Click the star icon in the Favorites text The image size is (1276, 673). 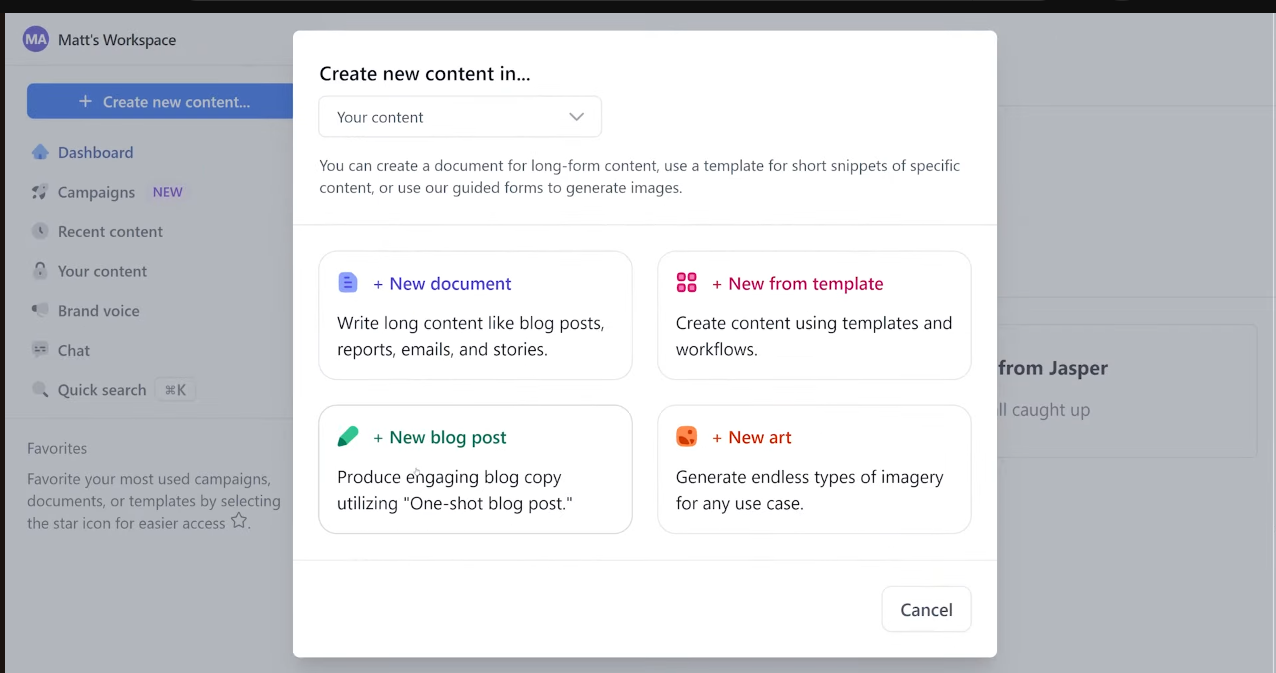tap(238, 520)
